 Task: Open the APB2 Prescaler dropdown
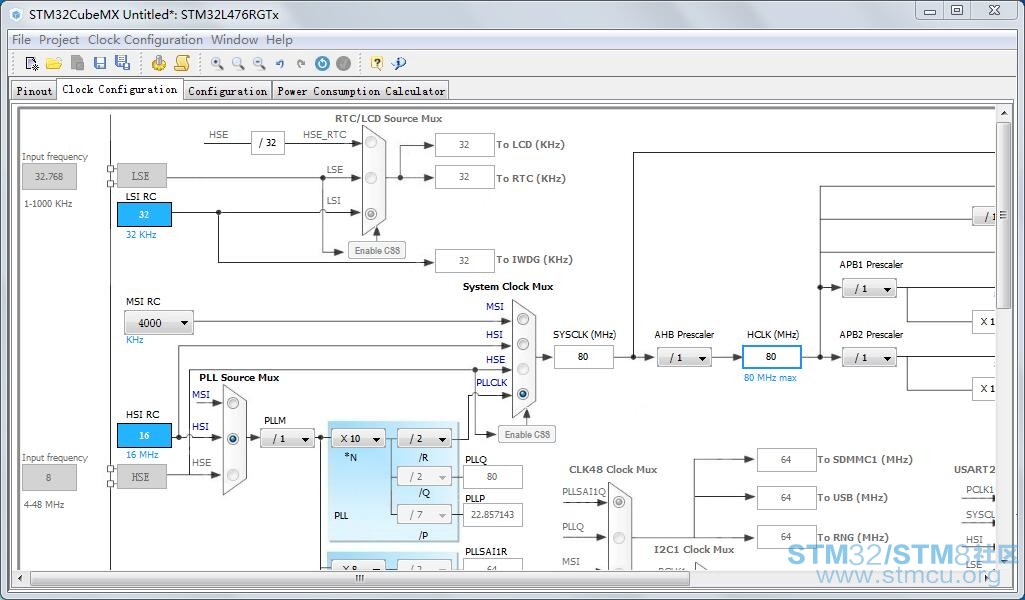point(869,358)
